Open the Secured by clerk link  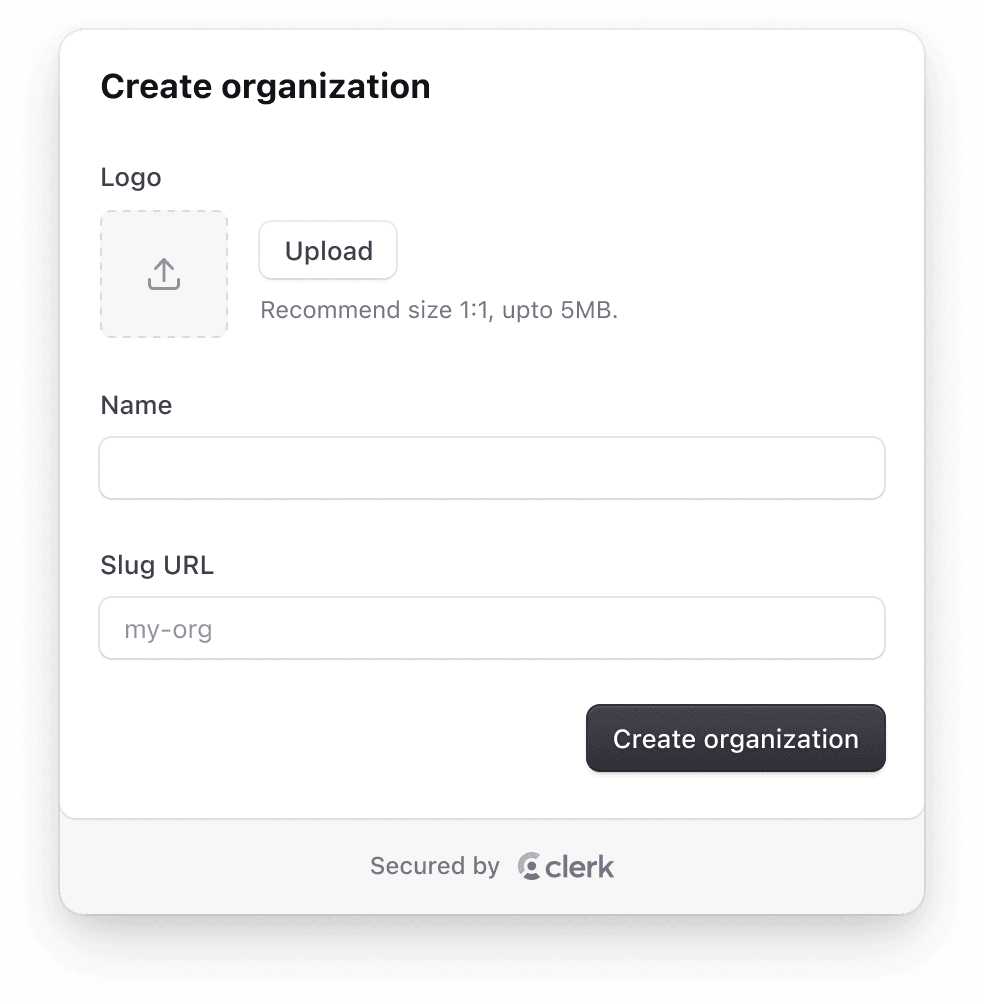pyautogui.click(x=491, y=866)
